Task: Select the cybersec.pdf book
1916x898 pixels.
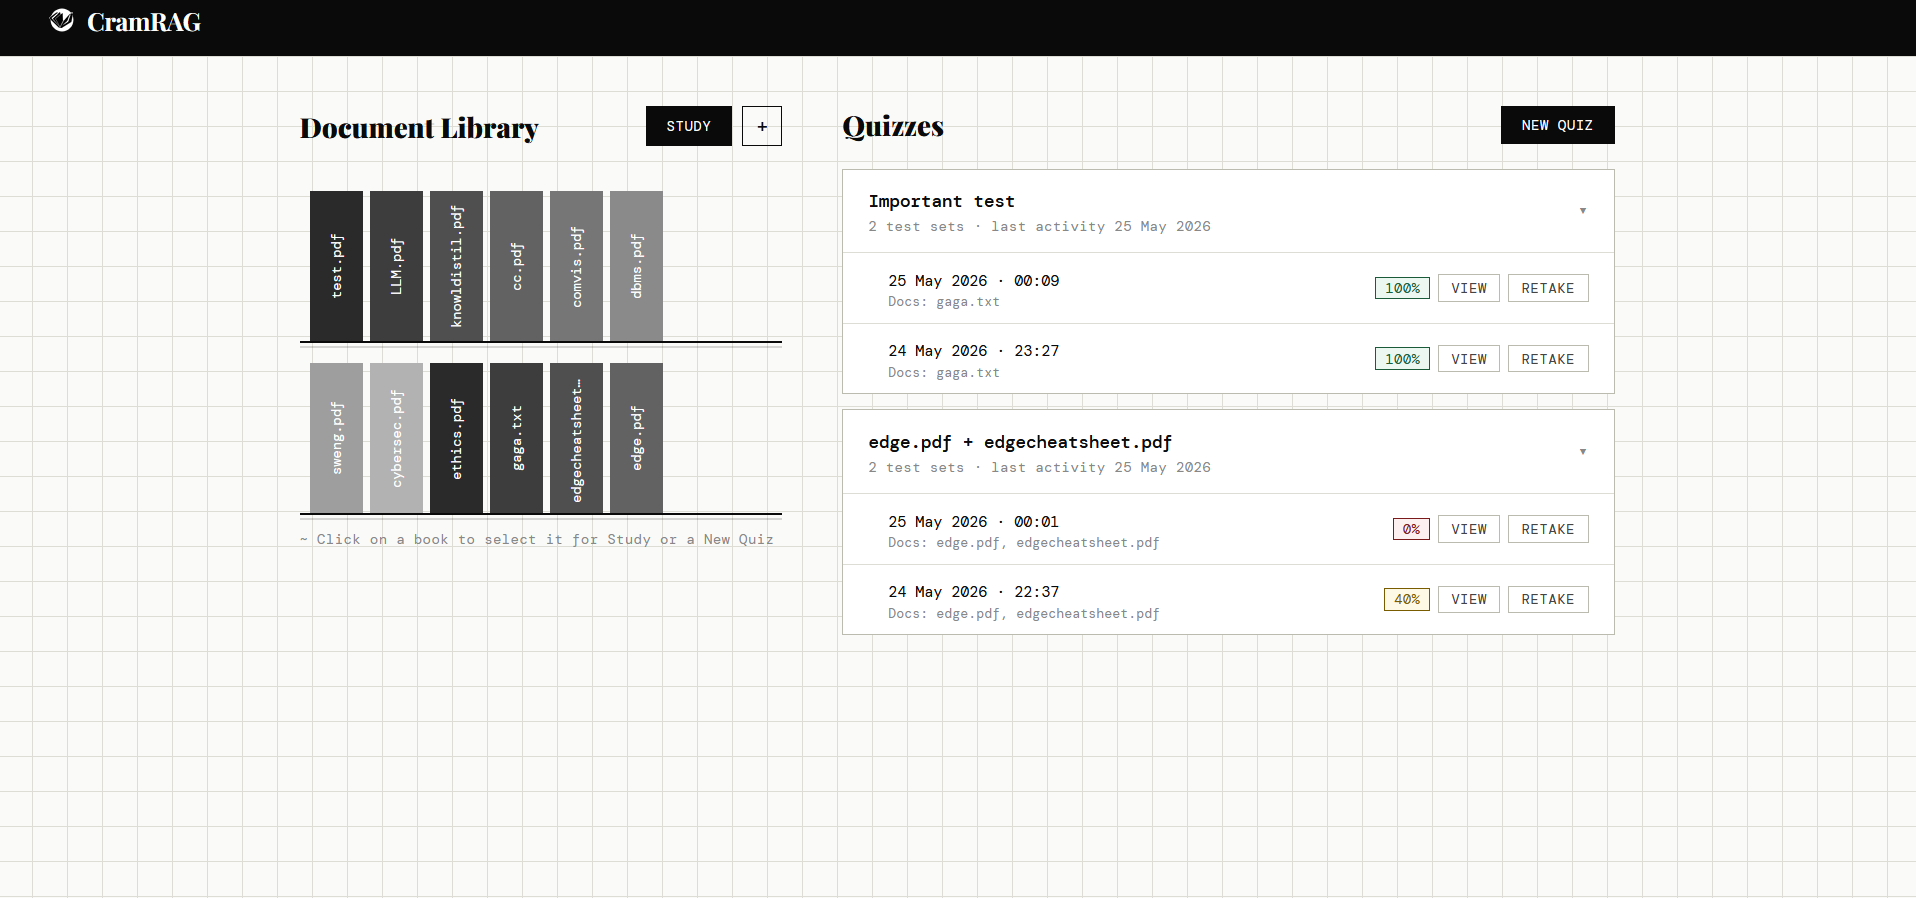Action: click(396, 438)
